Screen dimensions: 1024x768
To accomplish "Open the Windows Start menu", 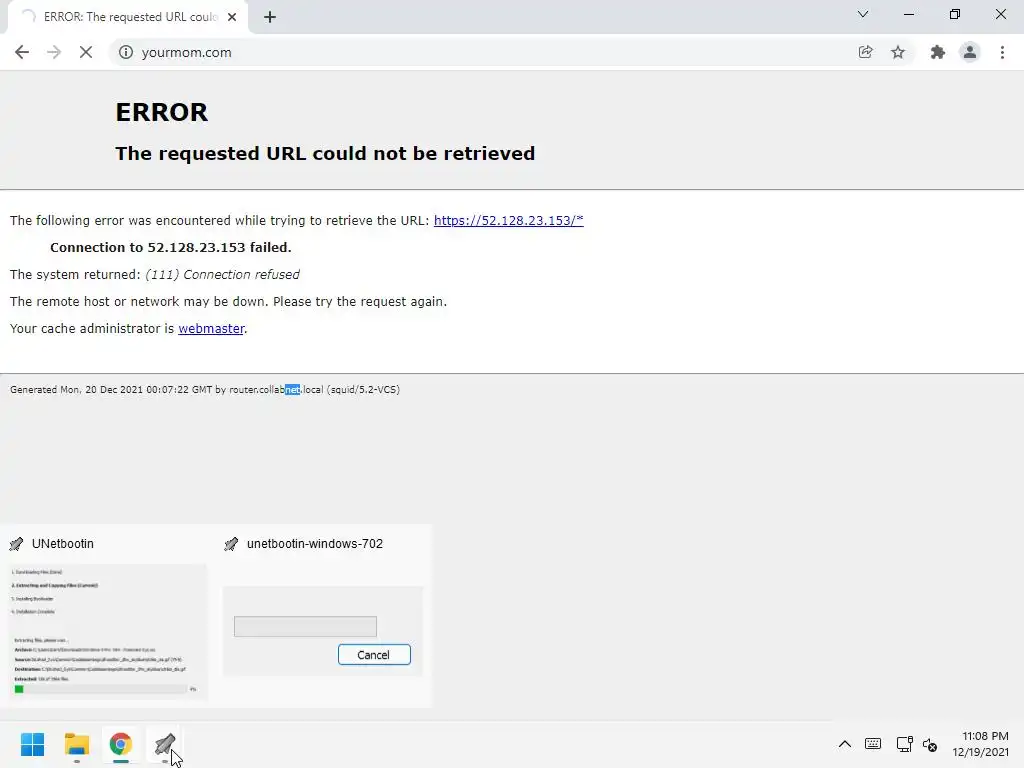I will coord(33,744).
